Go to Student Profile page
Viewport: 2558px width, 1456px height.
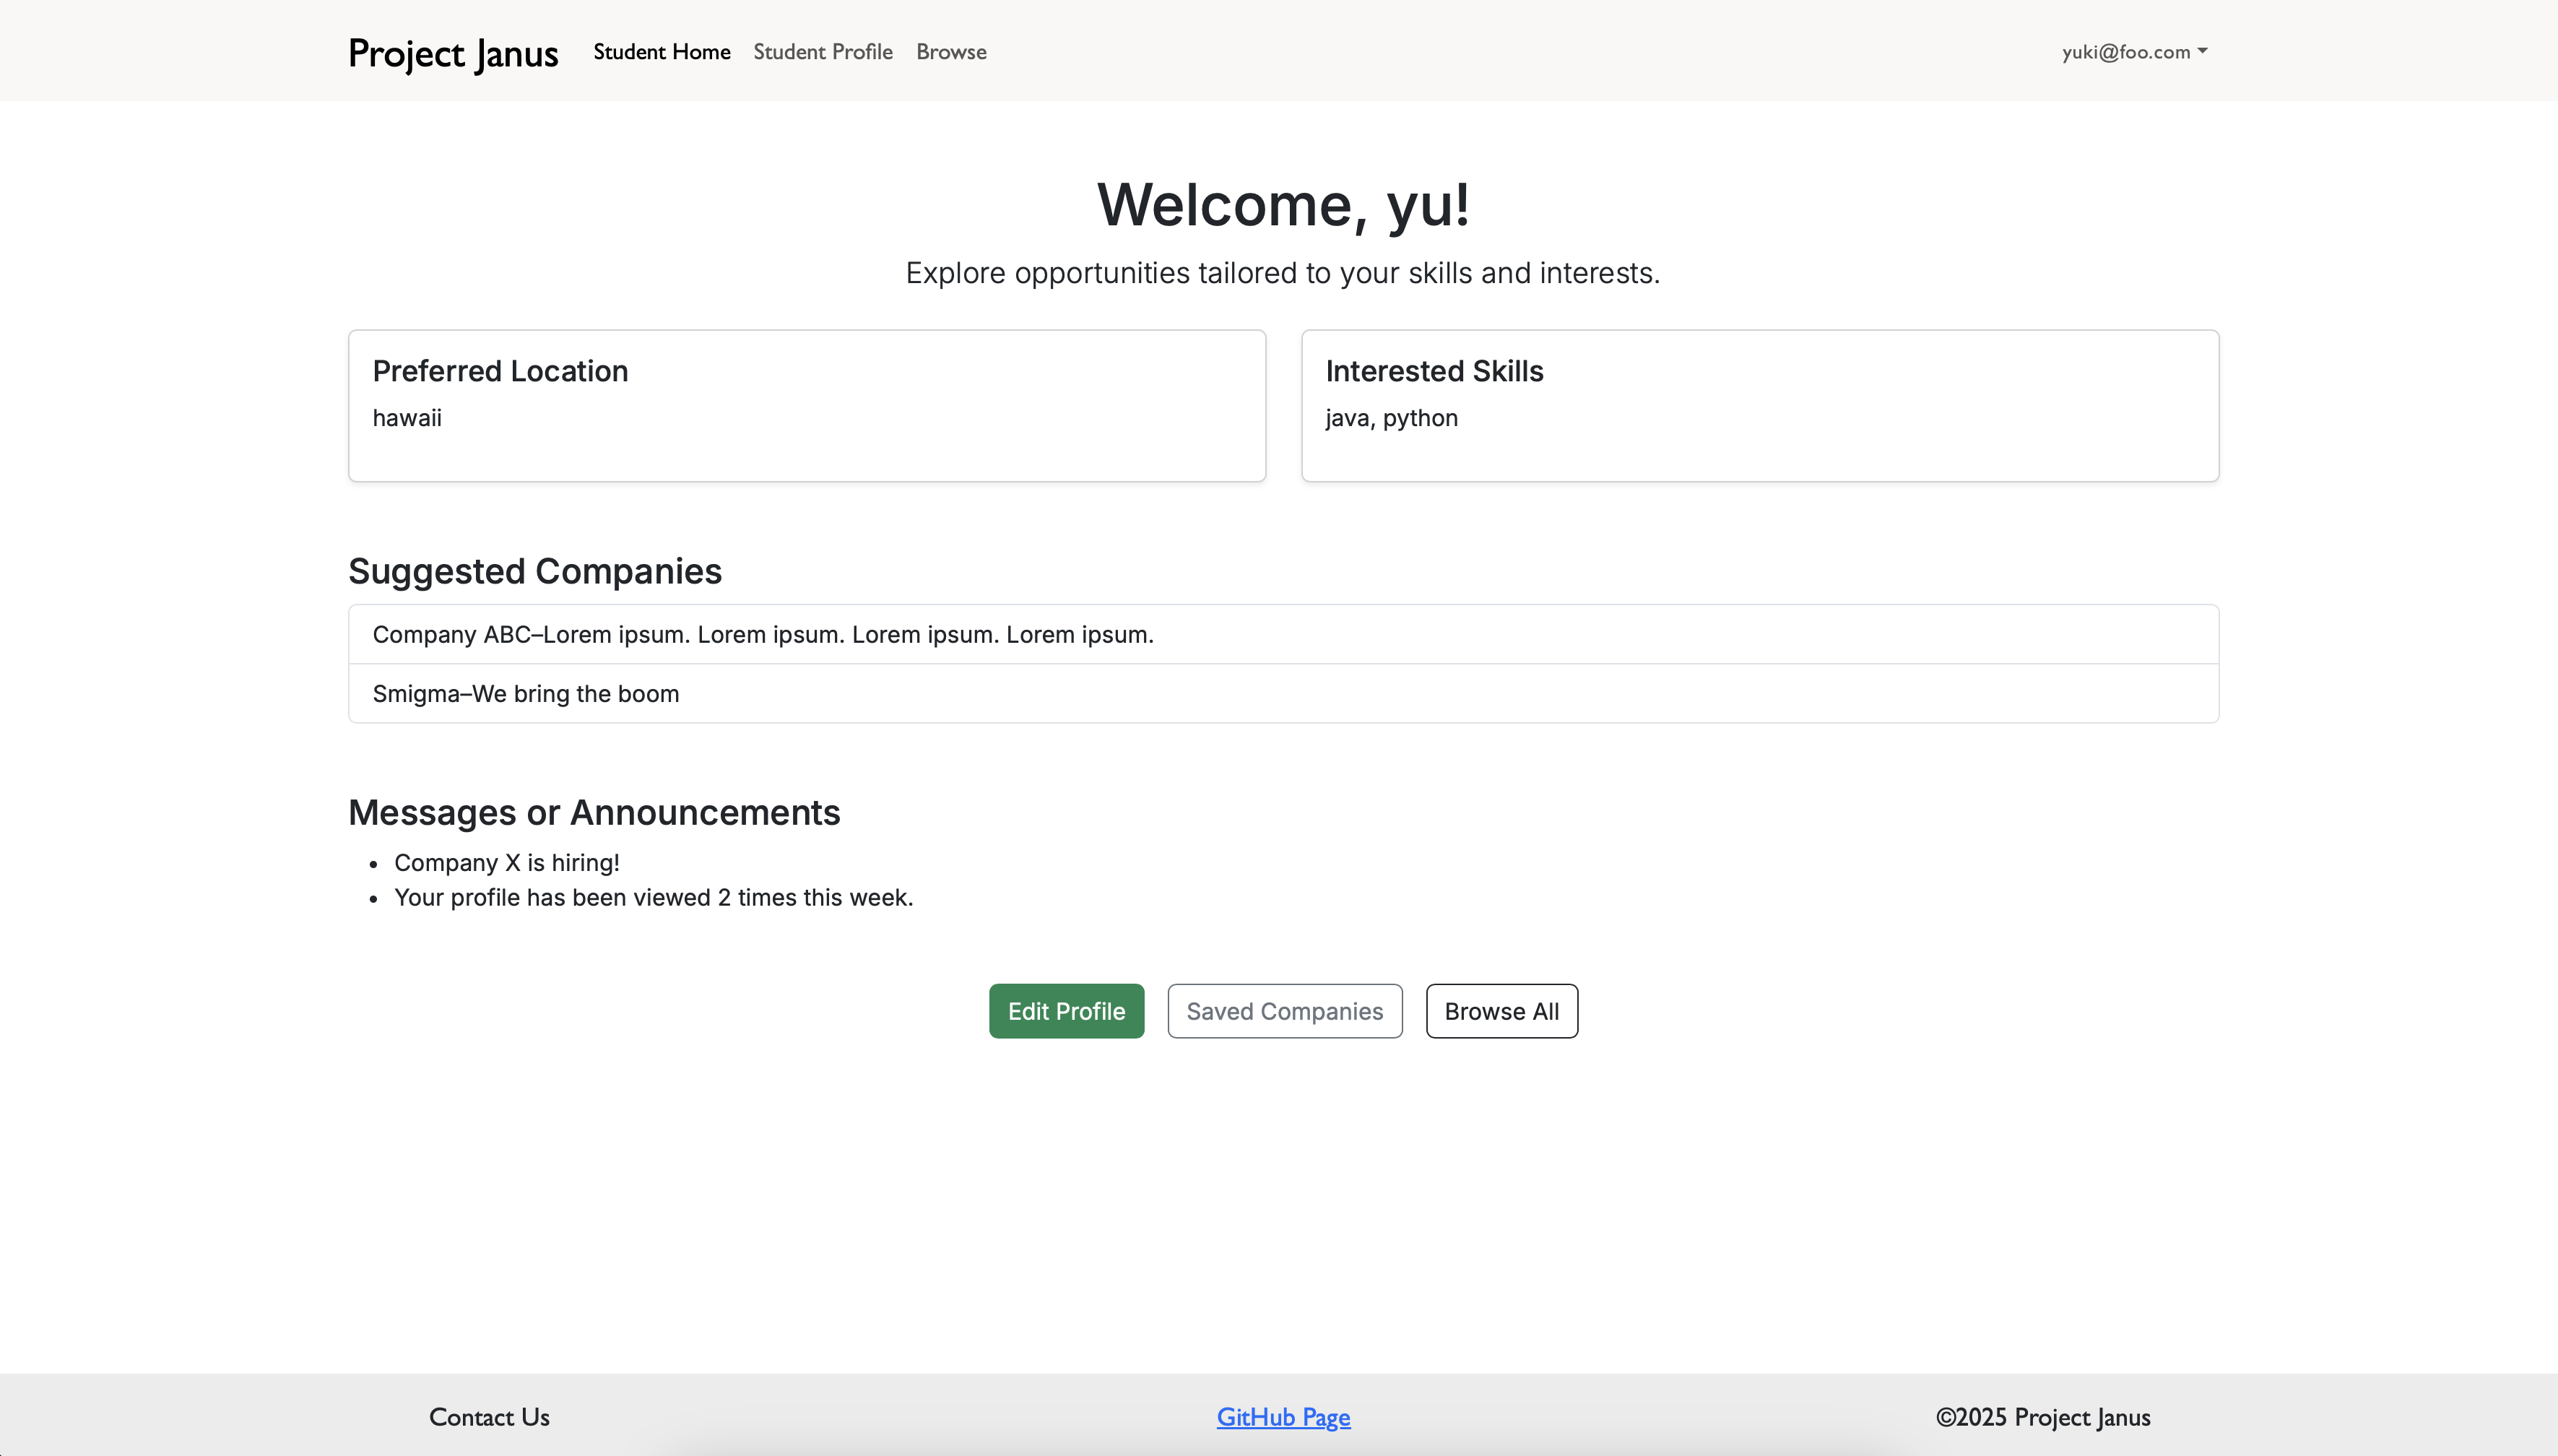[822, 52]
